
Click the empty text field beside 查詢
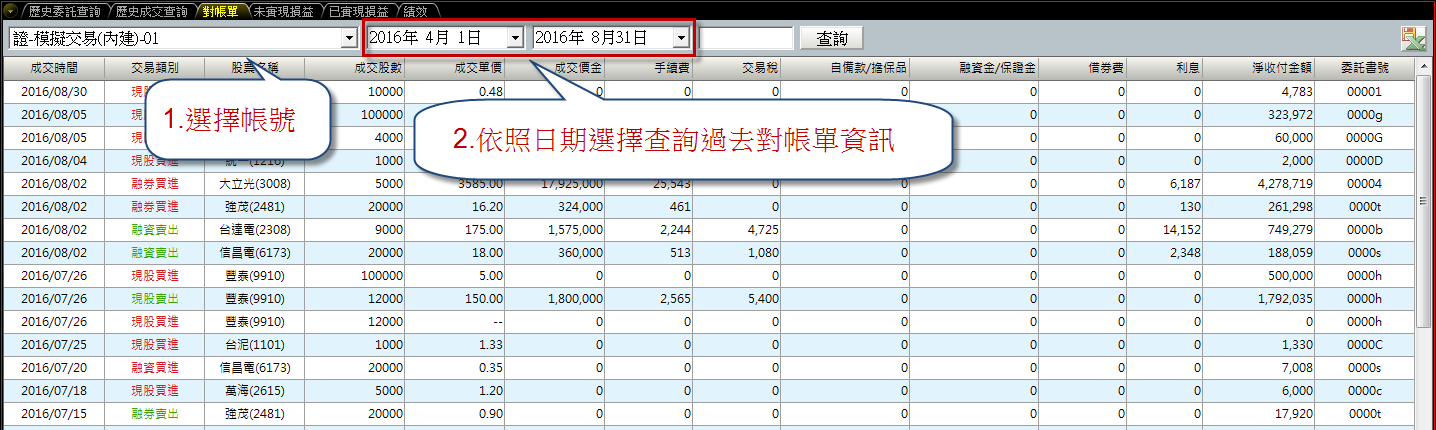tap(745, 38)
